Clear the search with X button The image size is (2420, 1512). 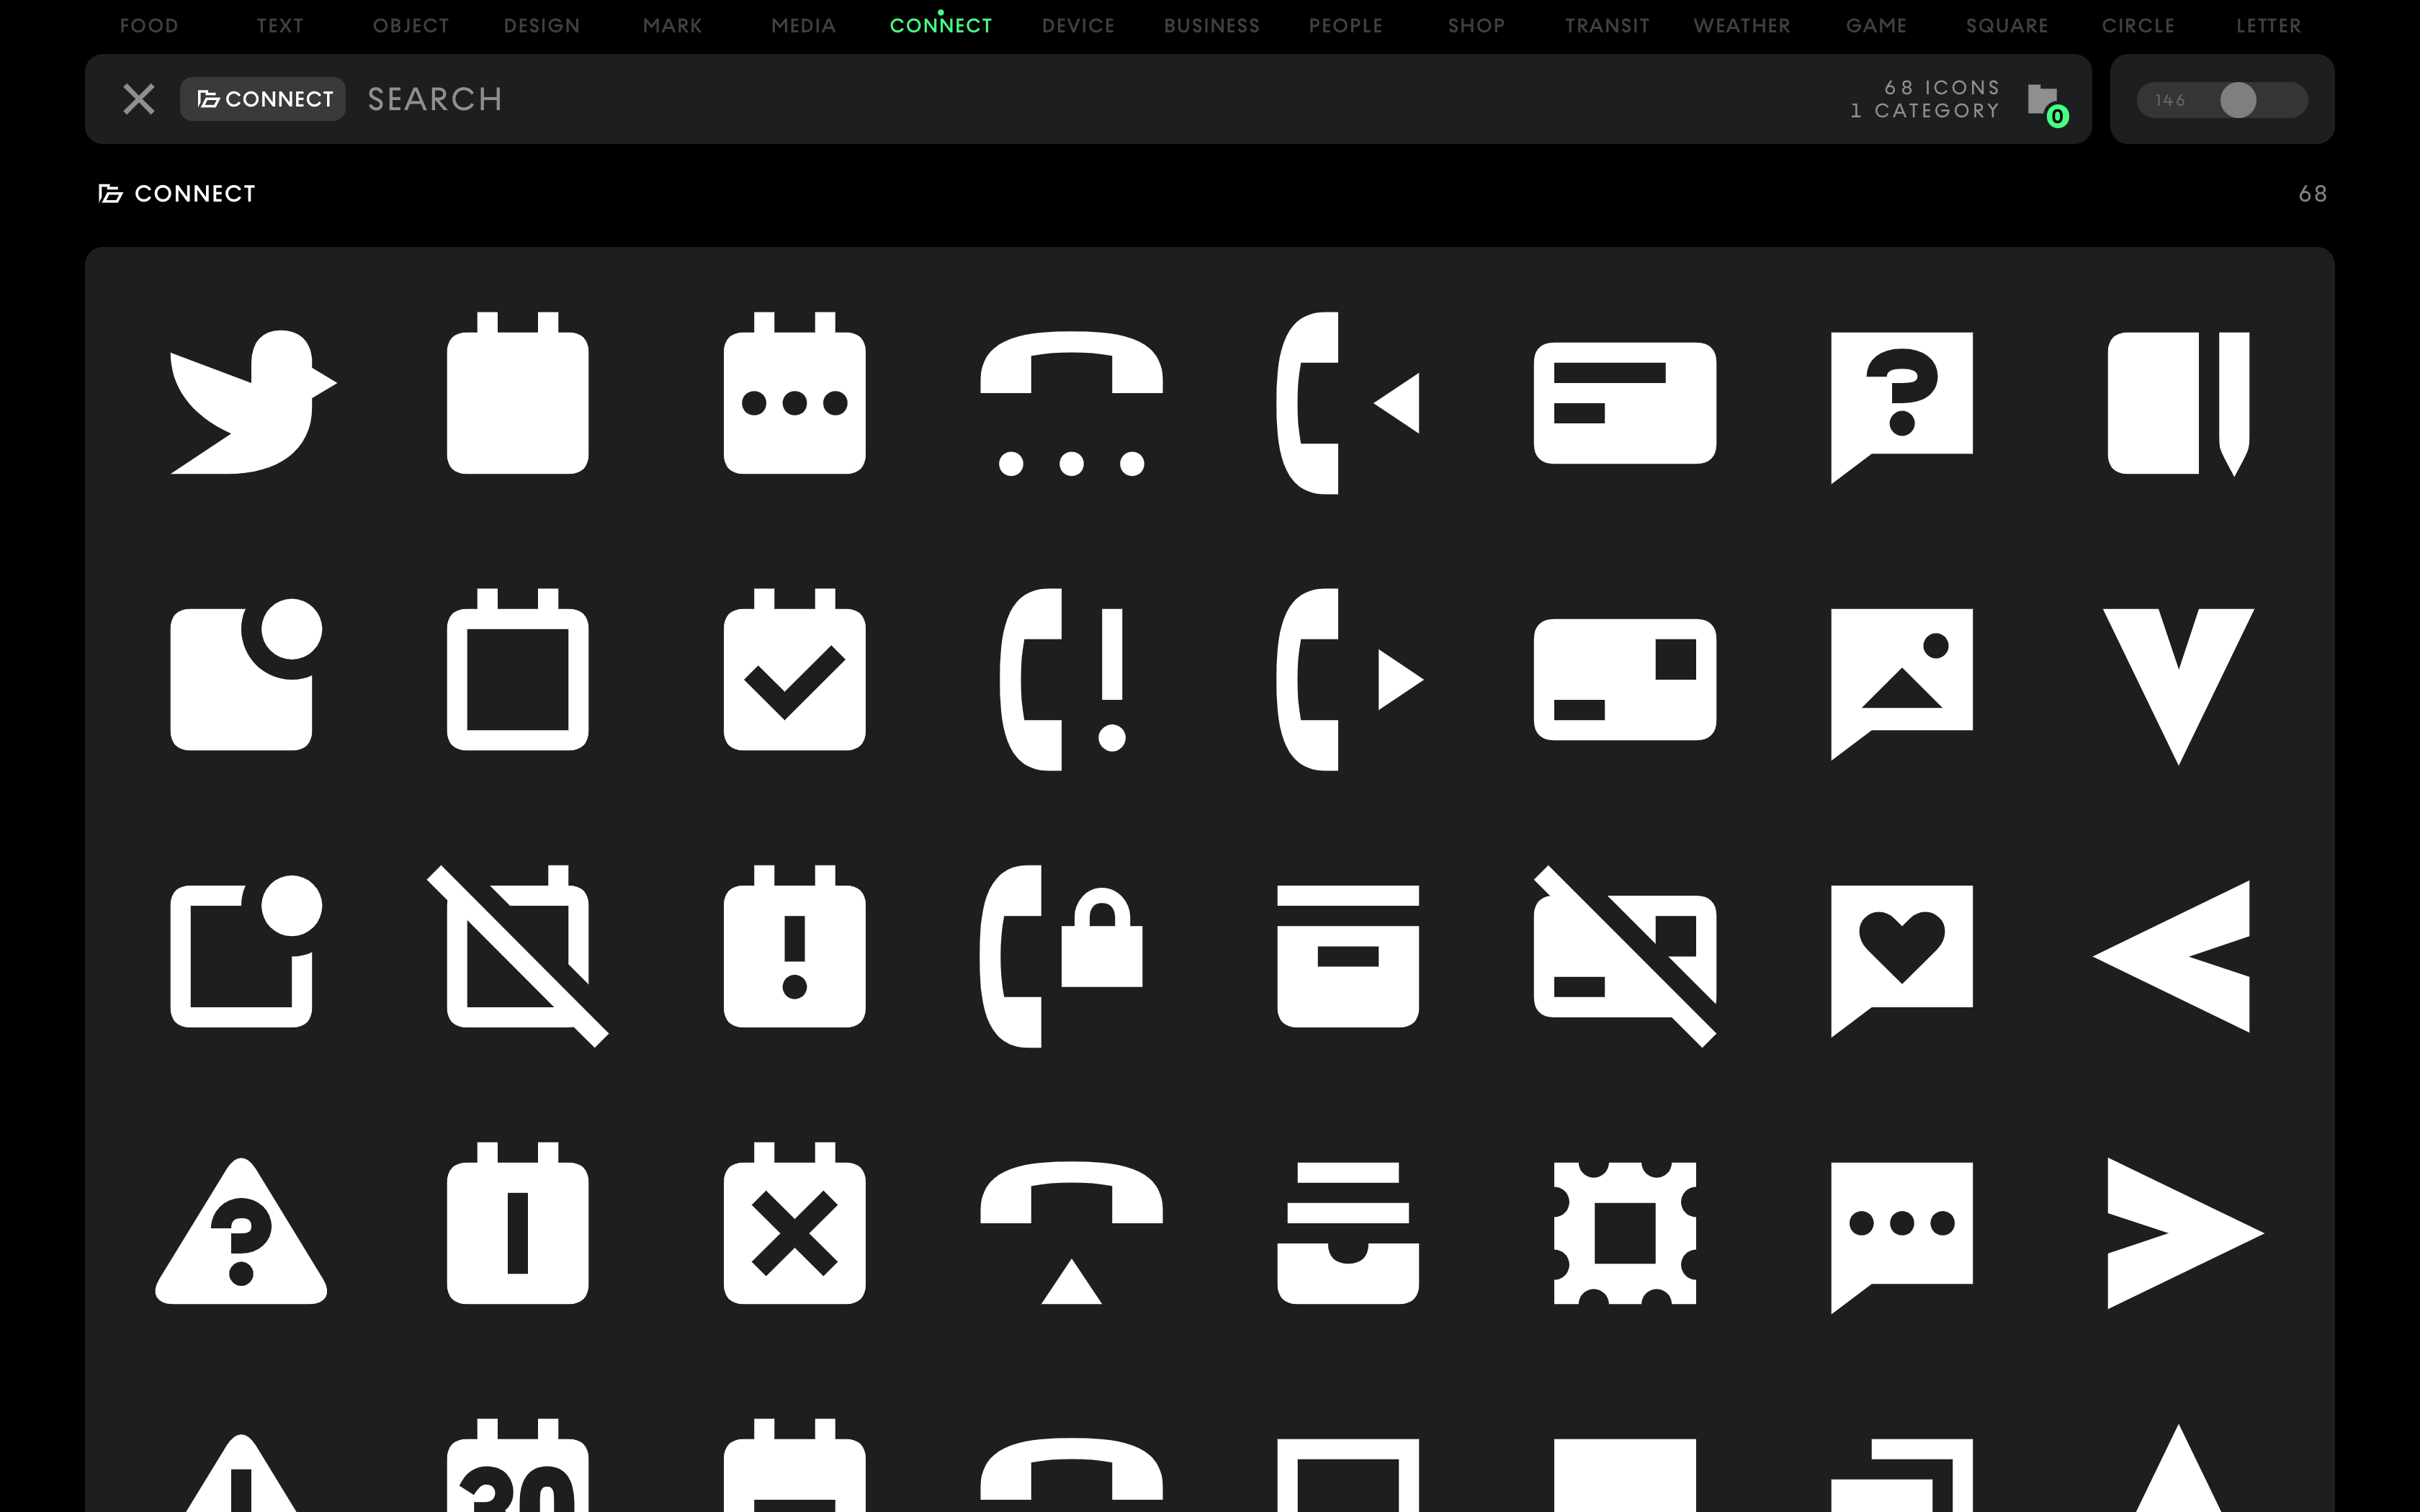coord(139,99)
